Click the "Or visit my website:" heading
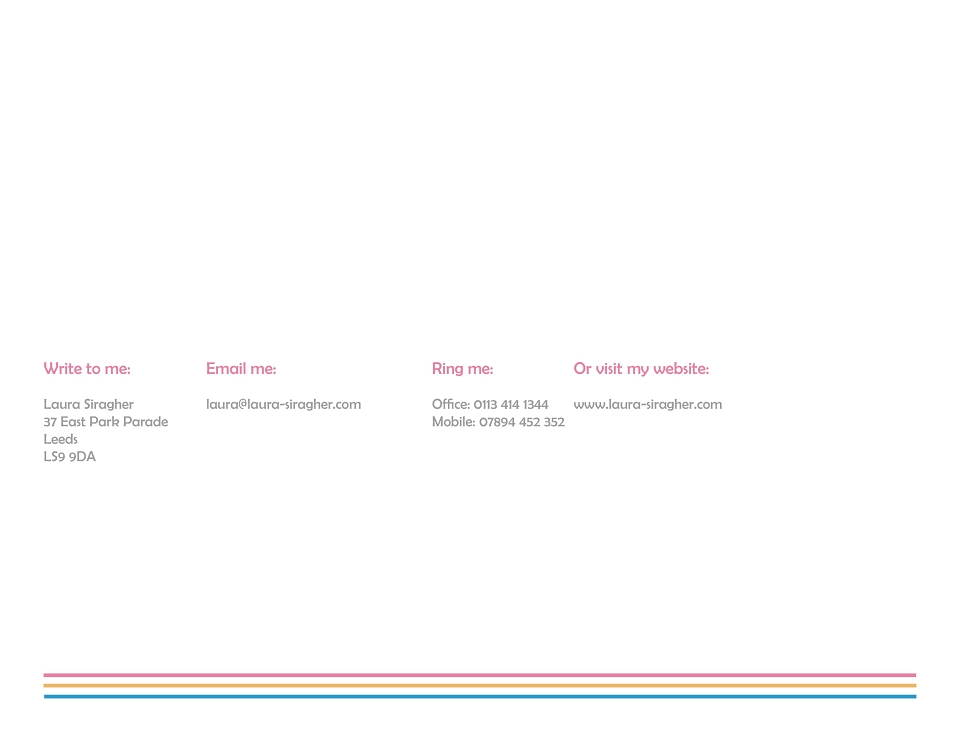 click(641, 369)
